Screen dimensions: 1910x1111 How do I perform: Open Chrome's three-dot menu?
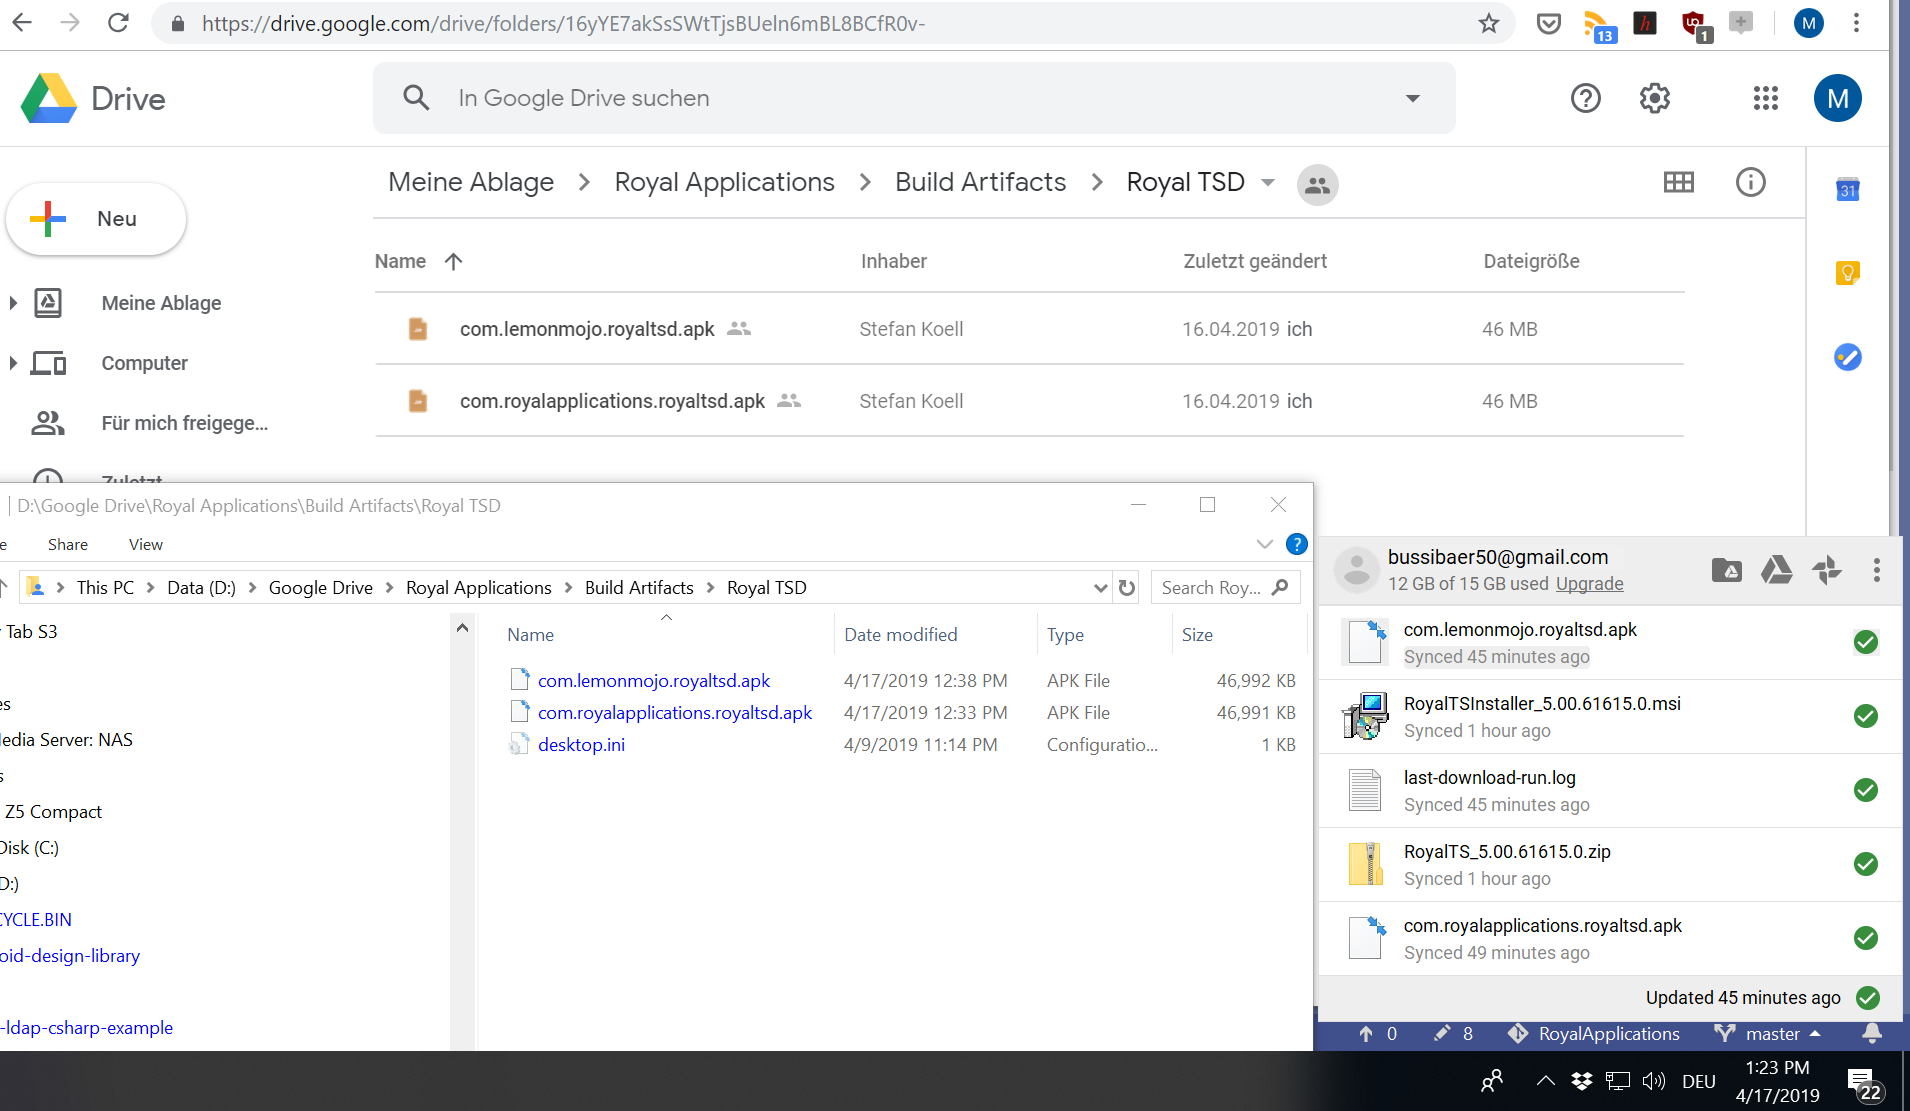[x=1857, y=23]
